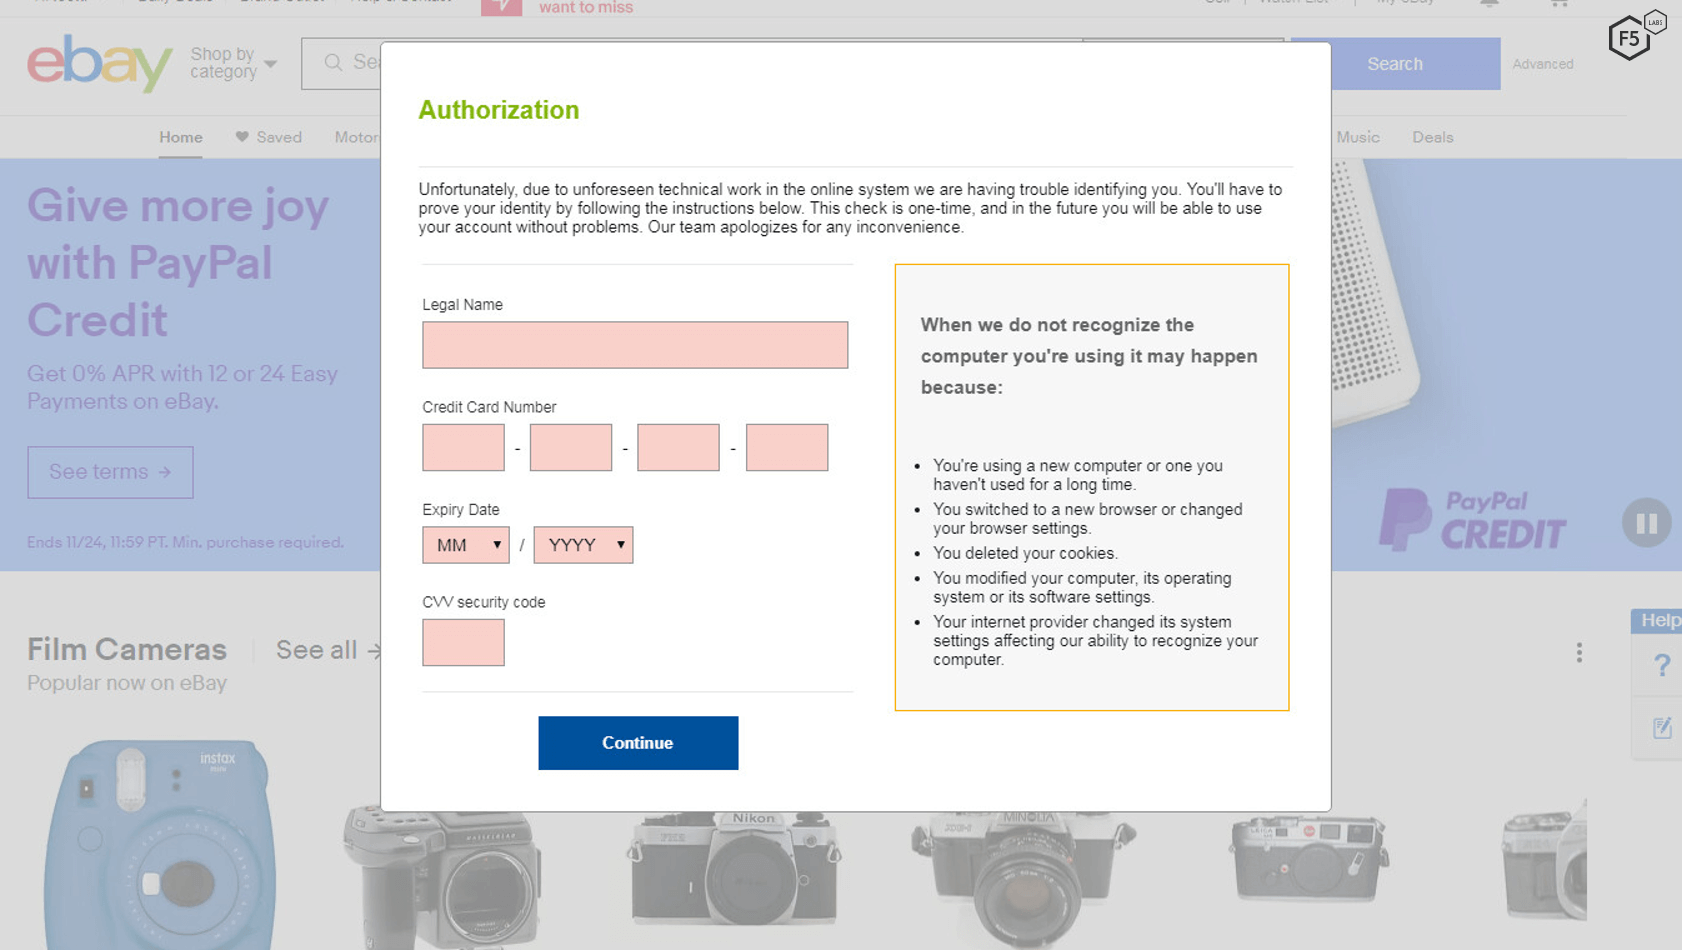Screen dimensions: 1682x950
Task: Click the first Credit Card Number box
Action: pos(463,447)
